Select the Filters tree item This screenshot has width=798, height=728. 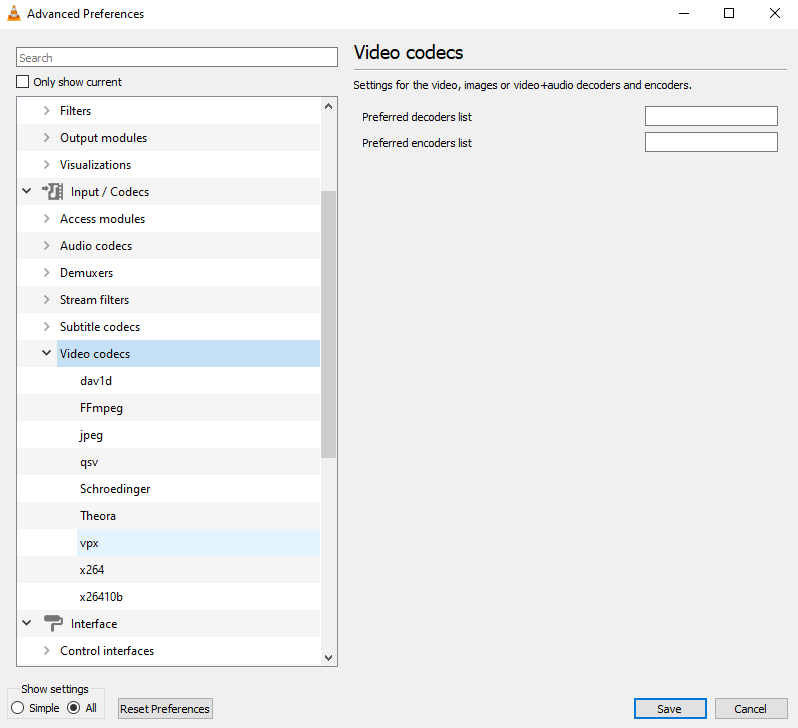(75, 111)
